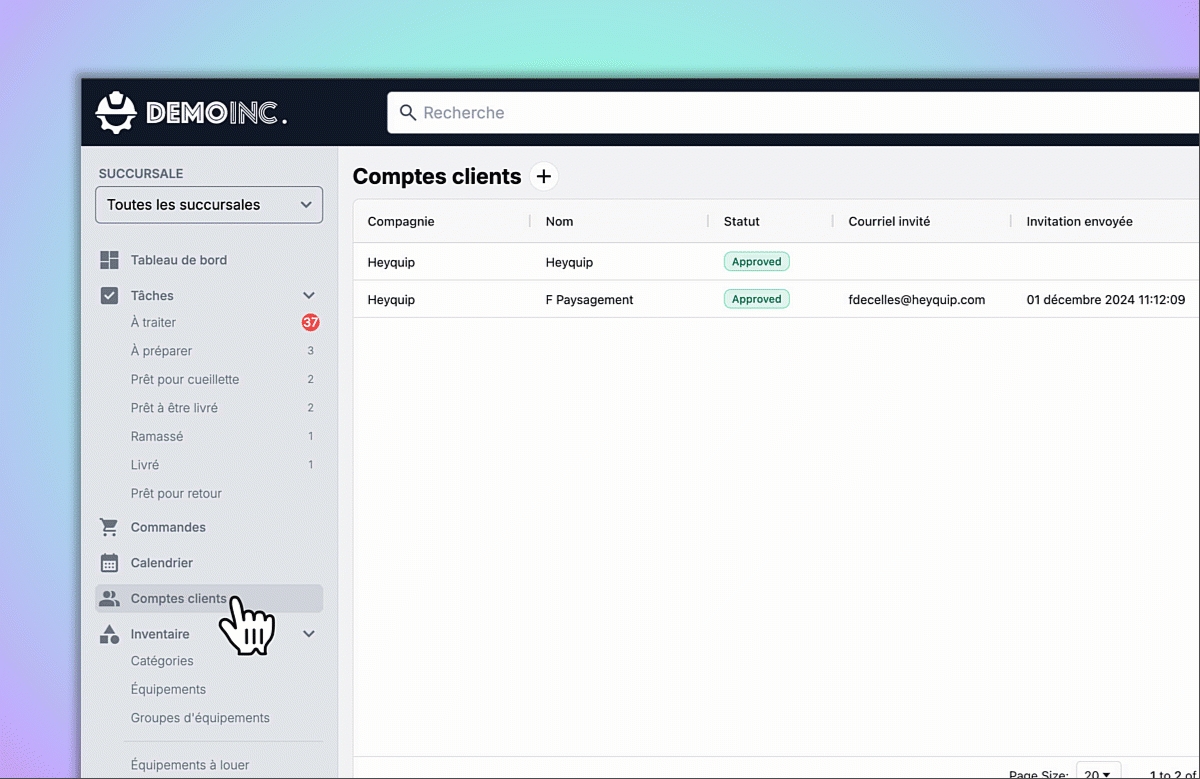
Task: Open the Page Size dropdown
Action: click(x=1097, y=772)
